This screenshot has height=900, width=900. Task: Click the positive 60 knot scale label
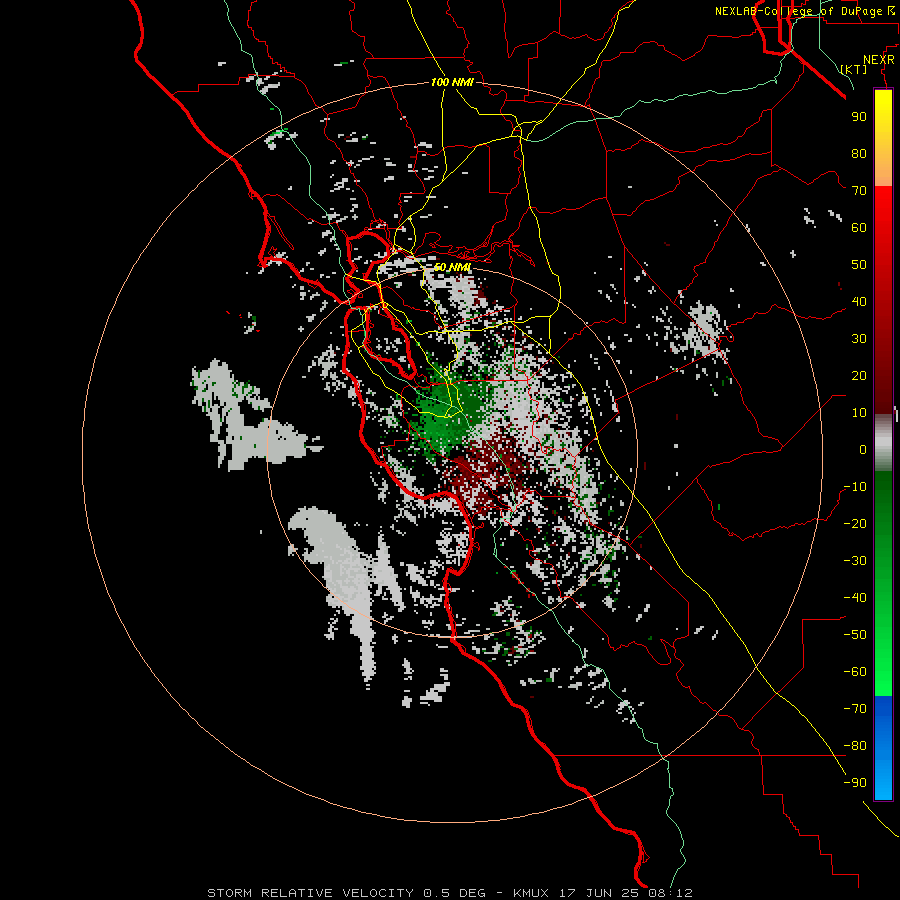859,228
